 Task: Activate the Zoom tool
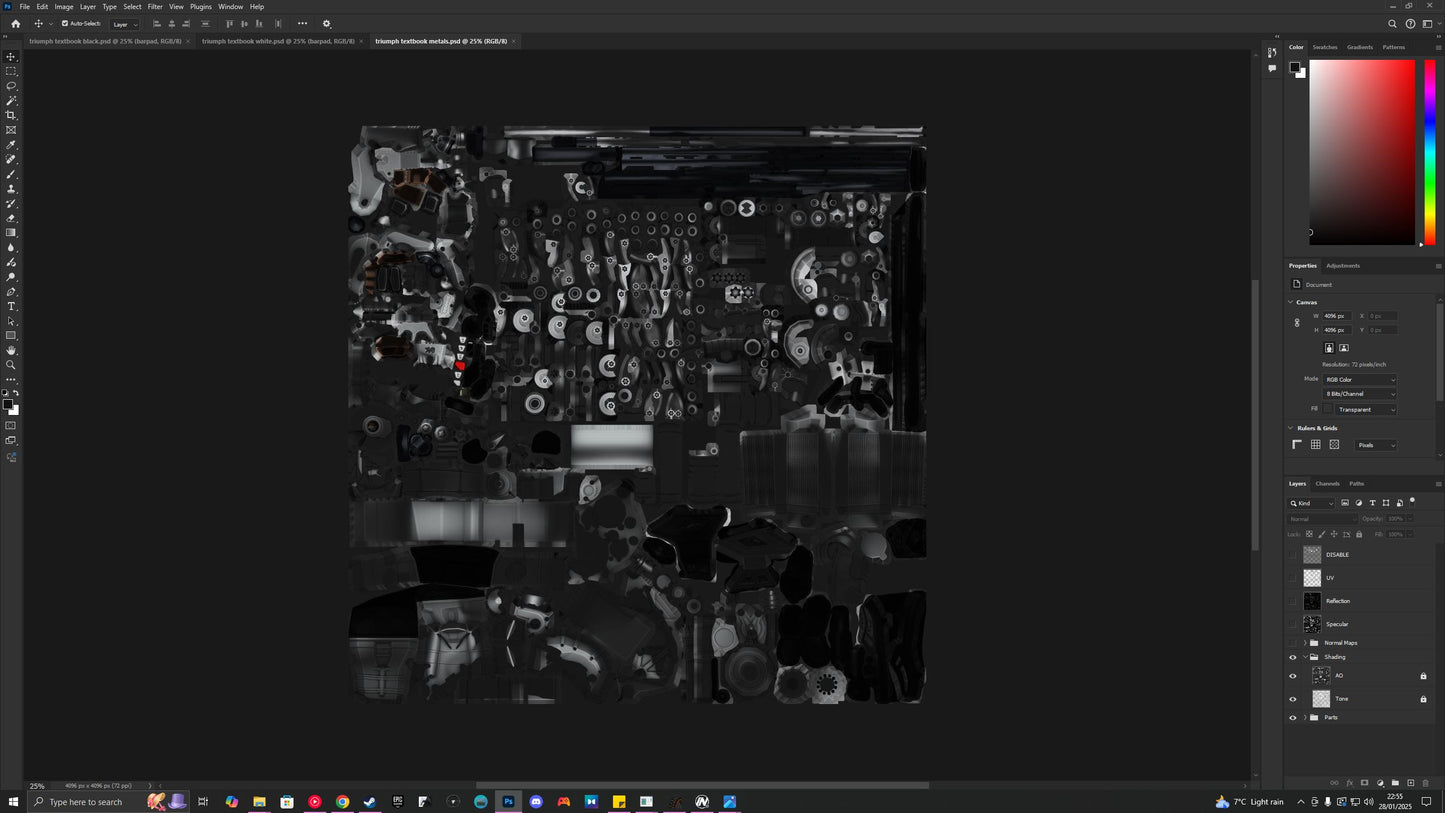[x=11, y=364]
